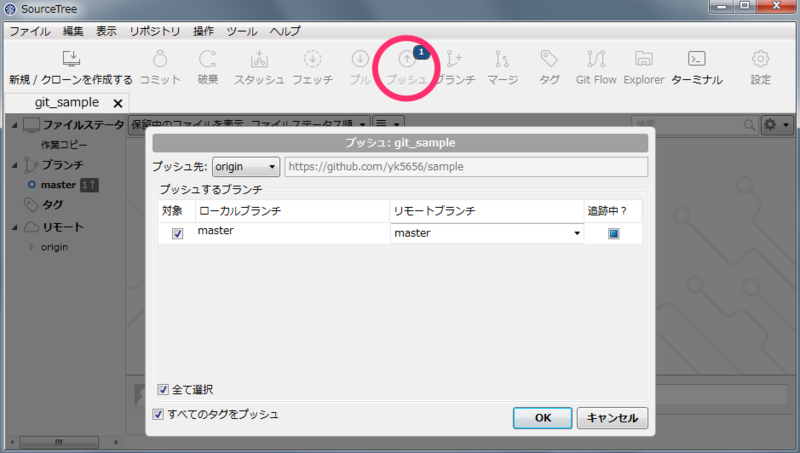Image resolution: width=800 pixels, height=453 pixels.
Task: Click the Cancel (キャンセル) button
Action: pos(612,418)
